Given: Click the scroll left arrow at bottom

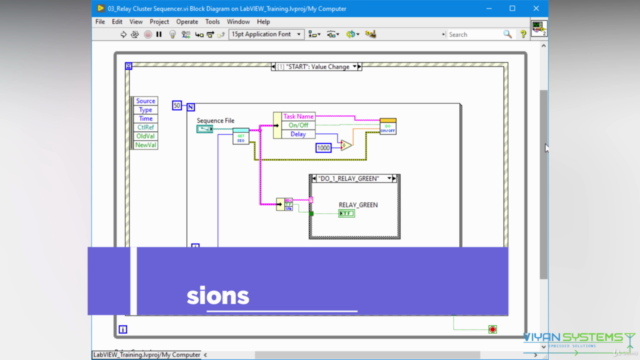Looking at the screenshot, I should [x=205, y=355].
